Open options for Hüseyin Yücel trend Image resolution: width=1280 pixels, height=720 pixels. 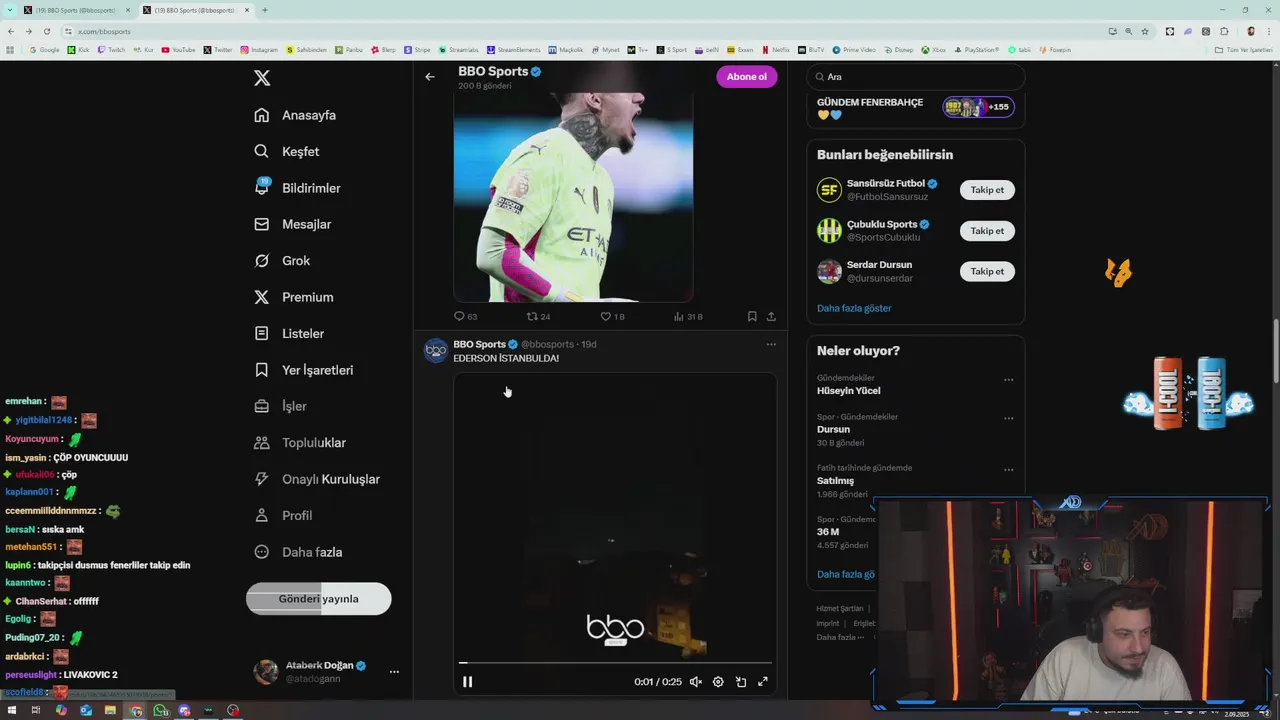1008,380
